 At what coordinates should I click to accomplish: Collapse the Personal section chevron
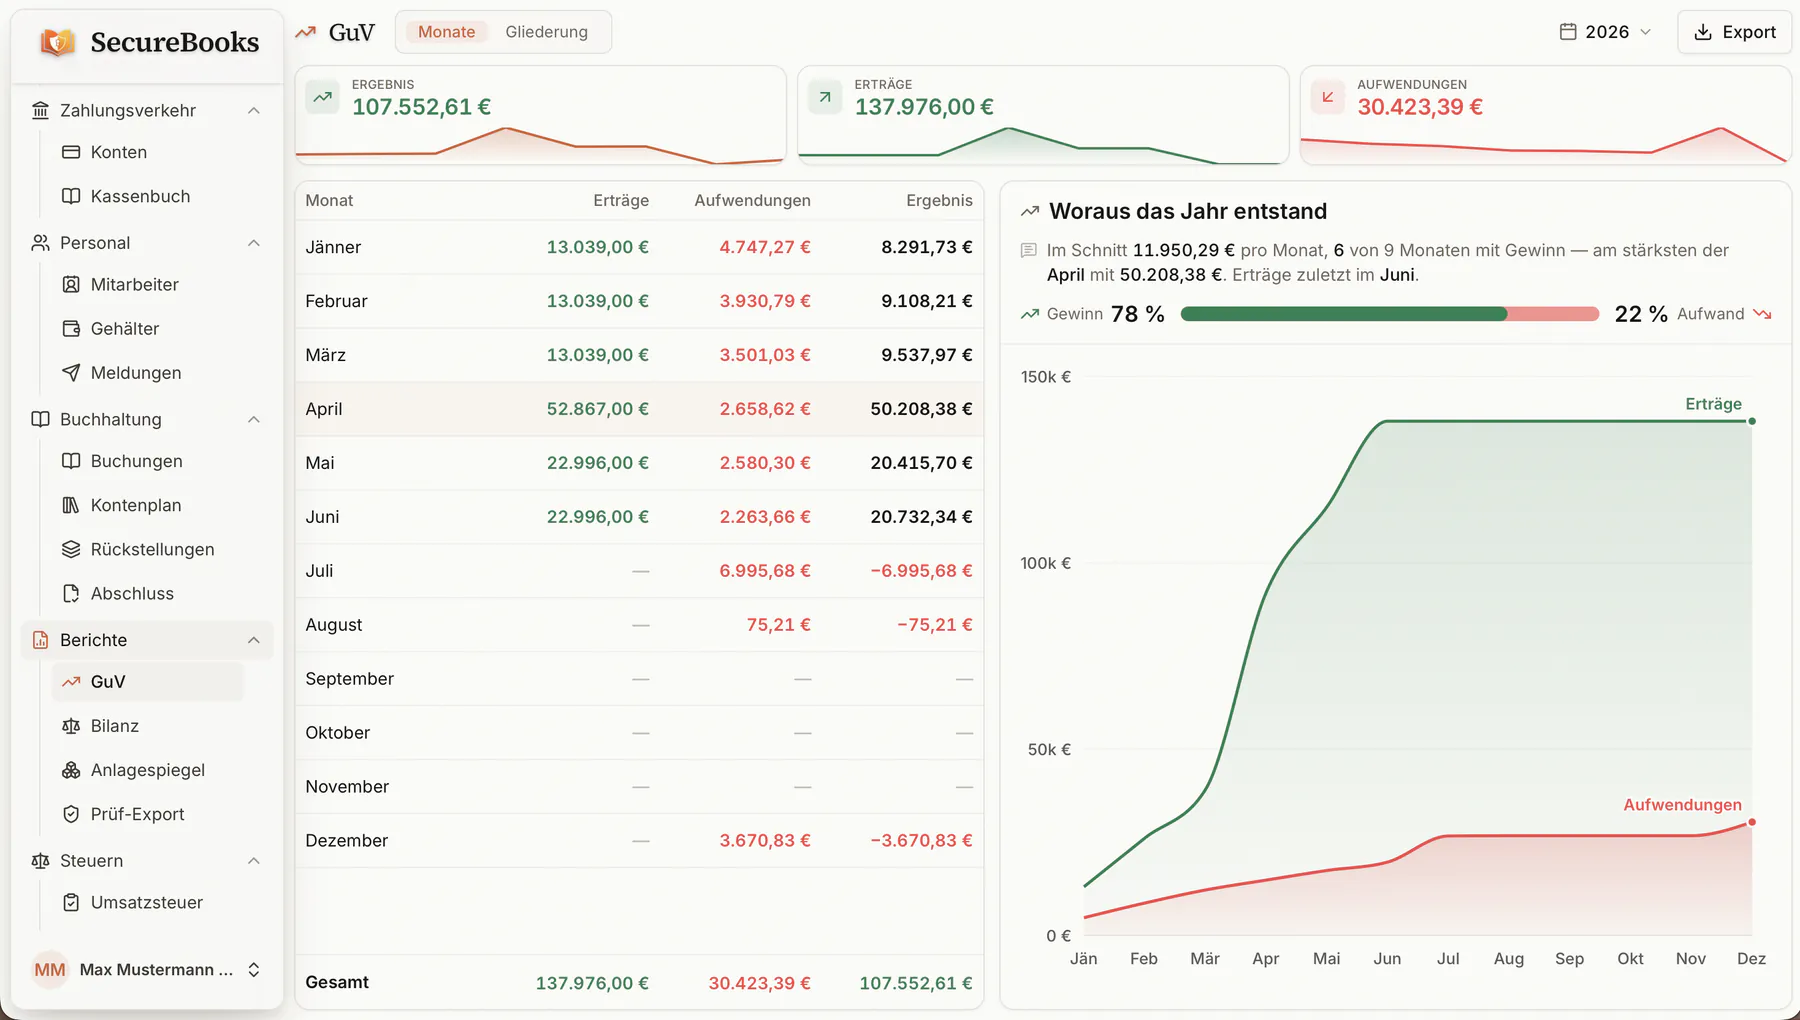tap(254, 243)
